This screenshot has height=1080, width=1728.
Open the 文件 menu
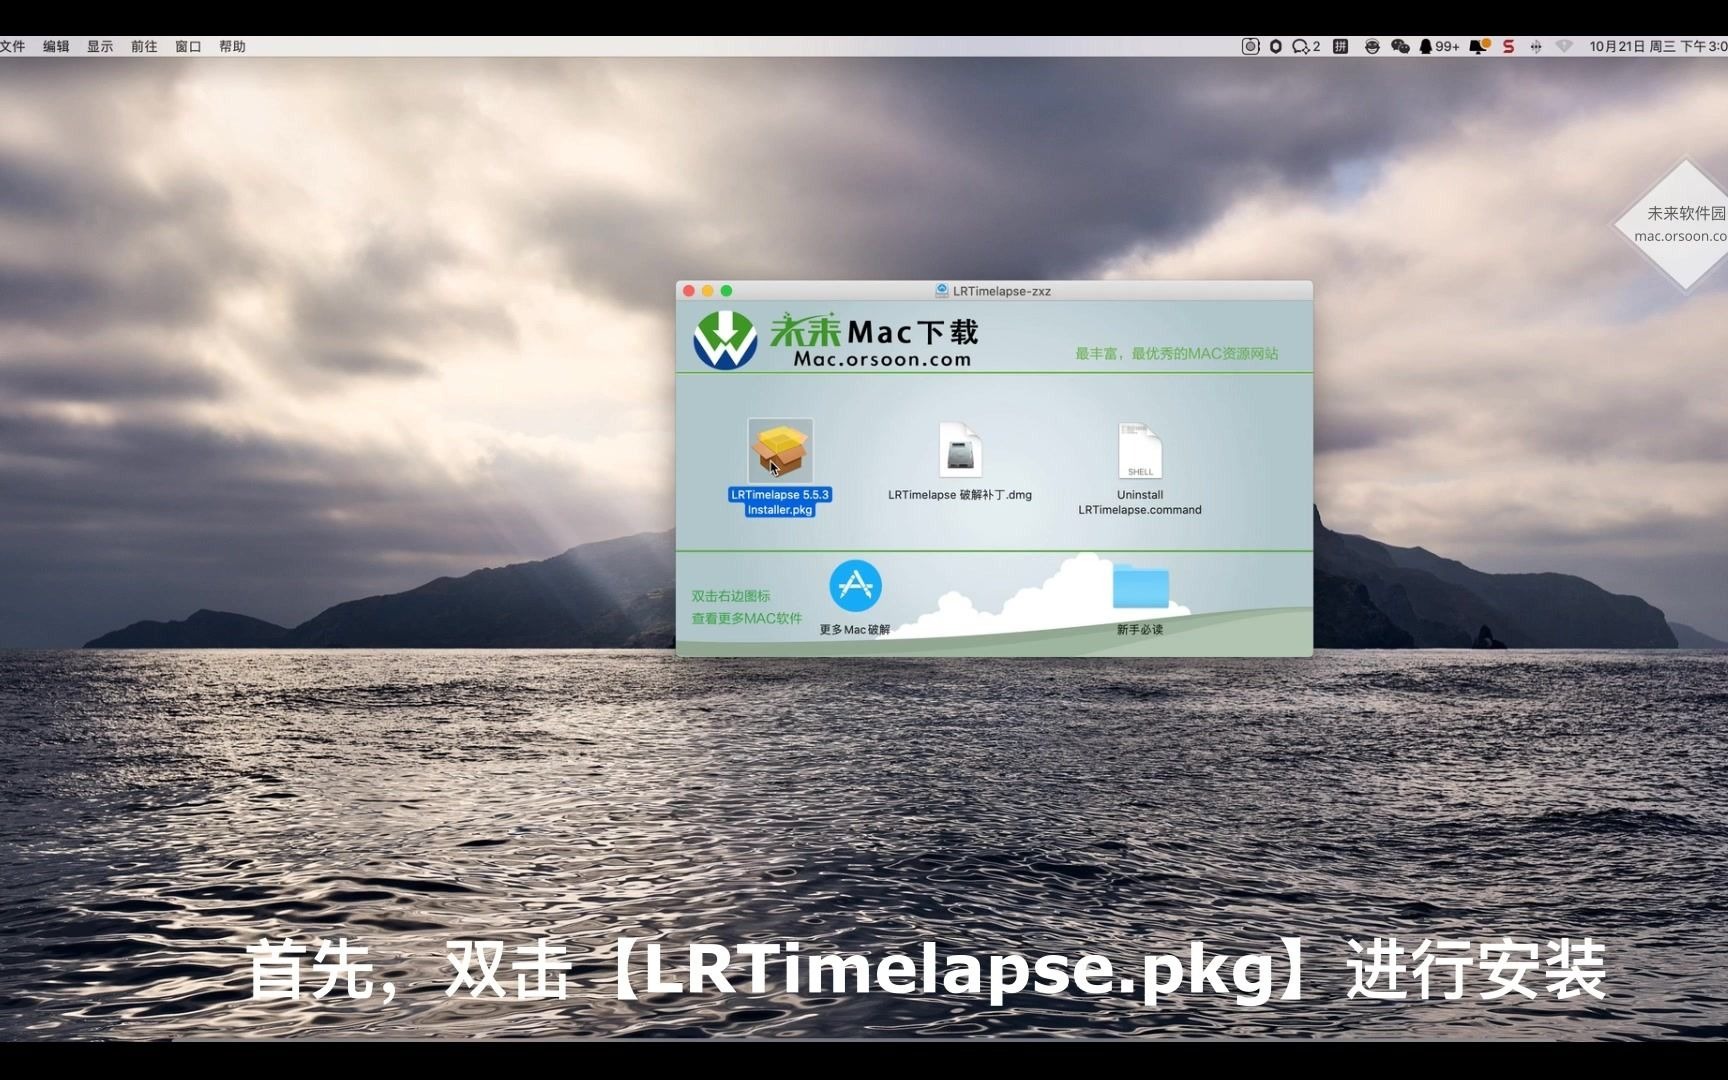click(12, 46)
